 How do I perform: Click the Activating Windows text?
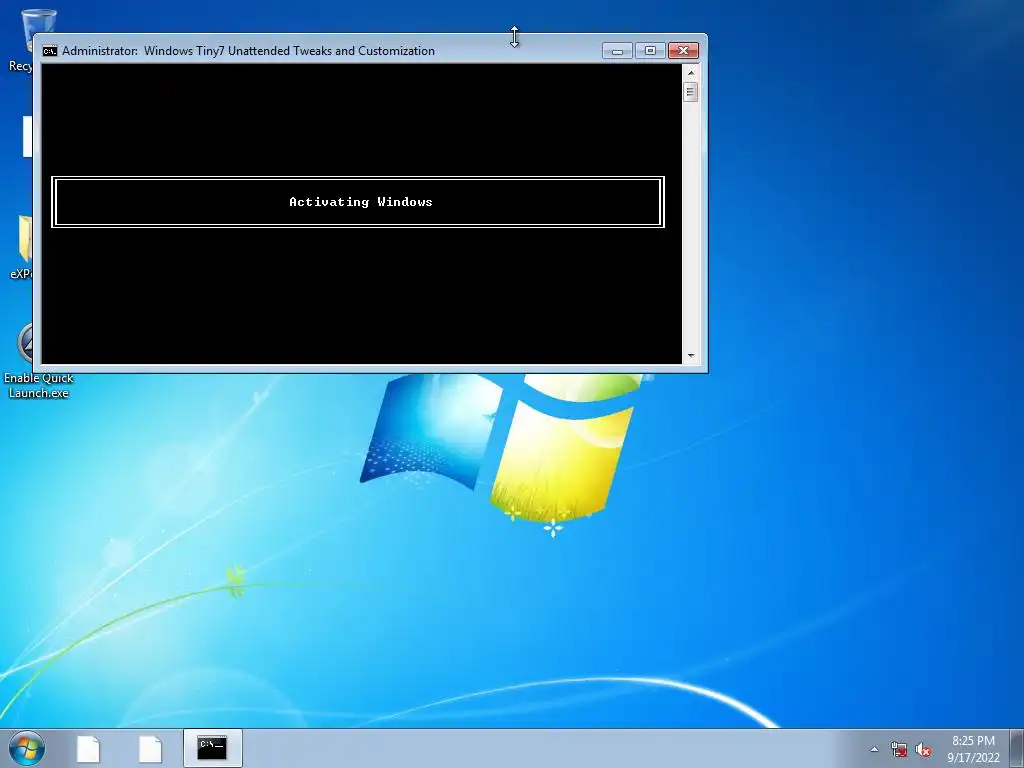coord(360,202)
